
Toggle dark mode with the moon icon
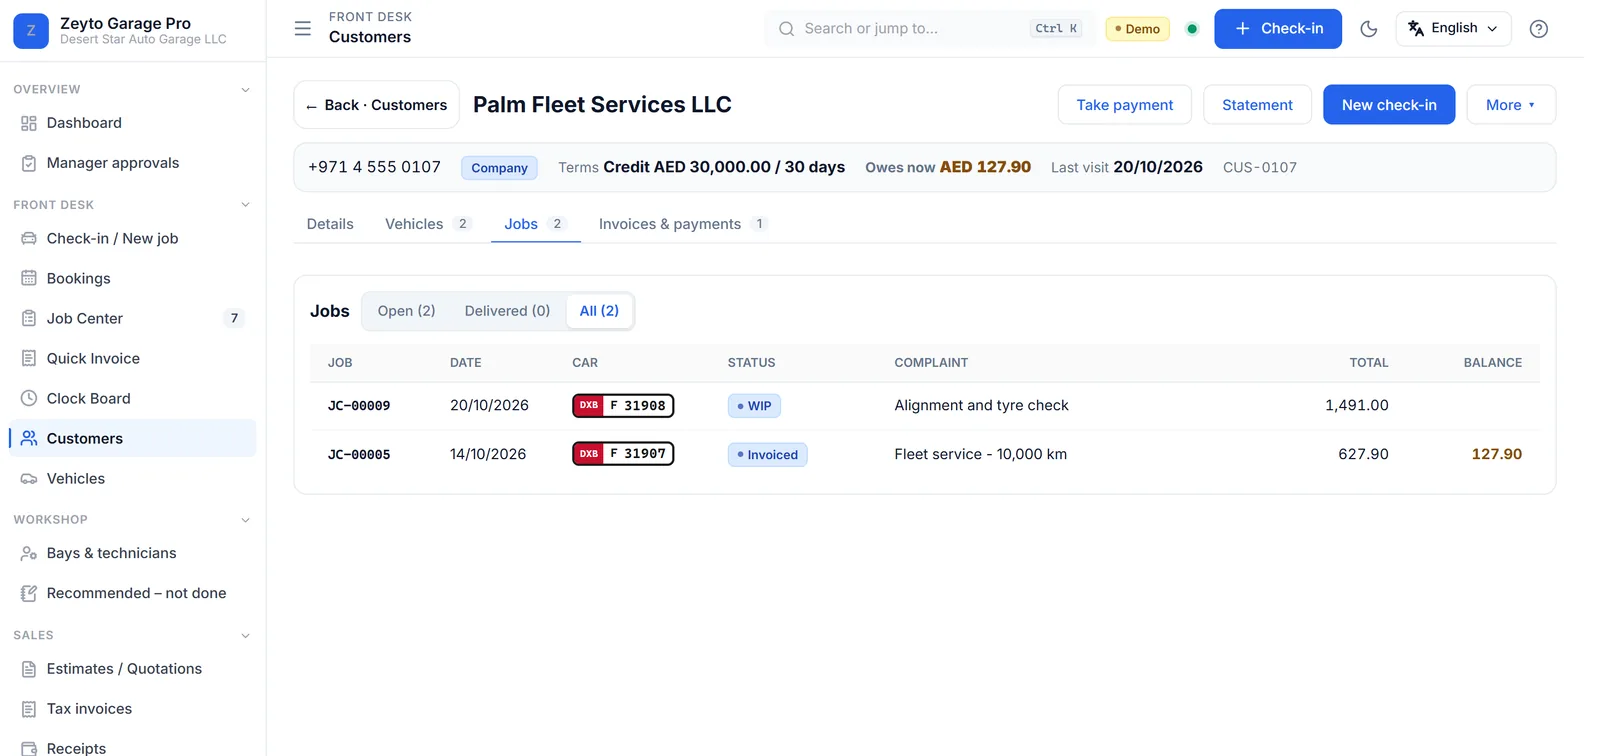tap(1369, 29)
